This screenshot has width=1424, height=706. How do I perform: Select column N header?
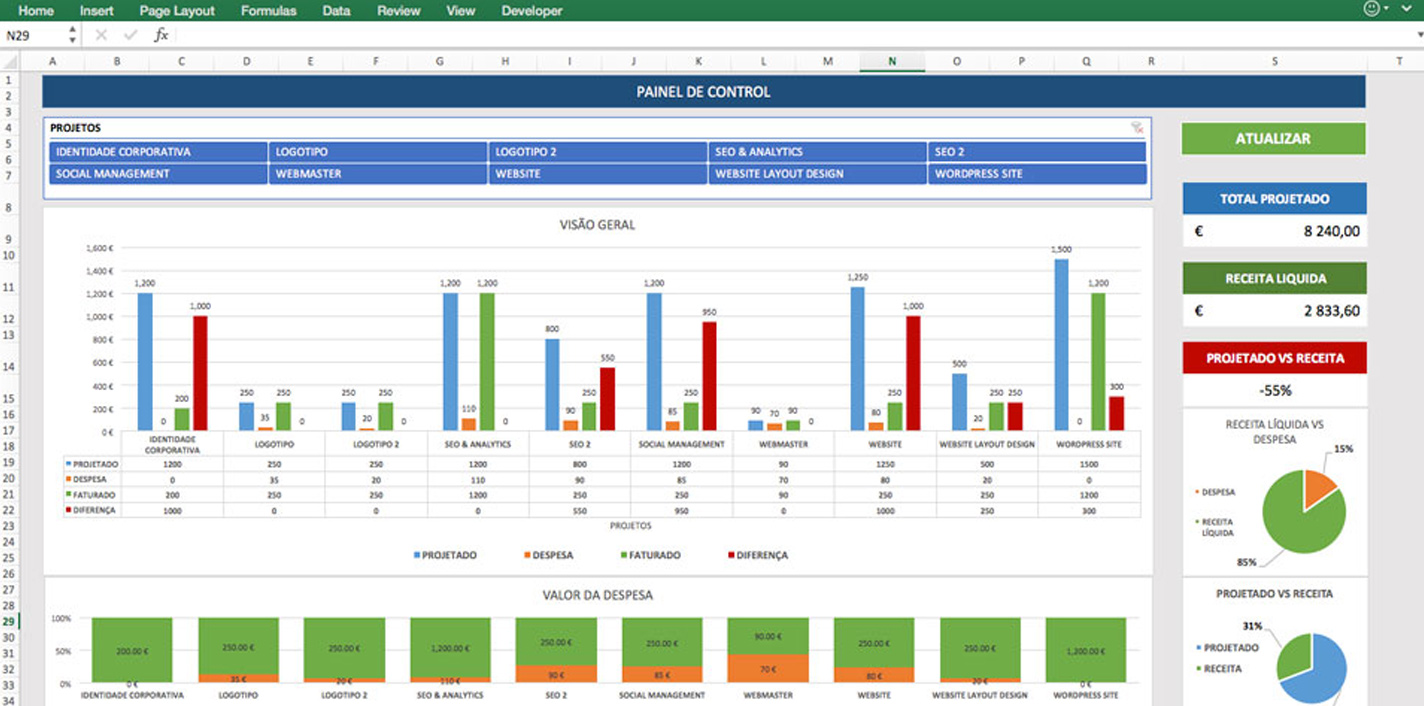coord(892,62)
